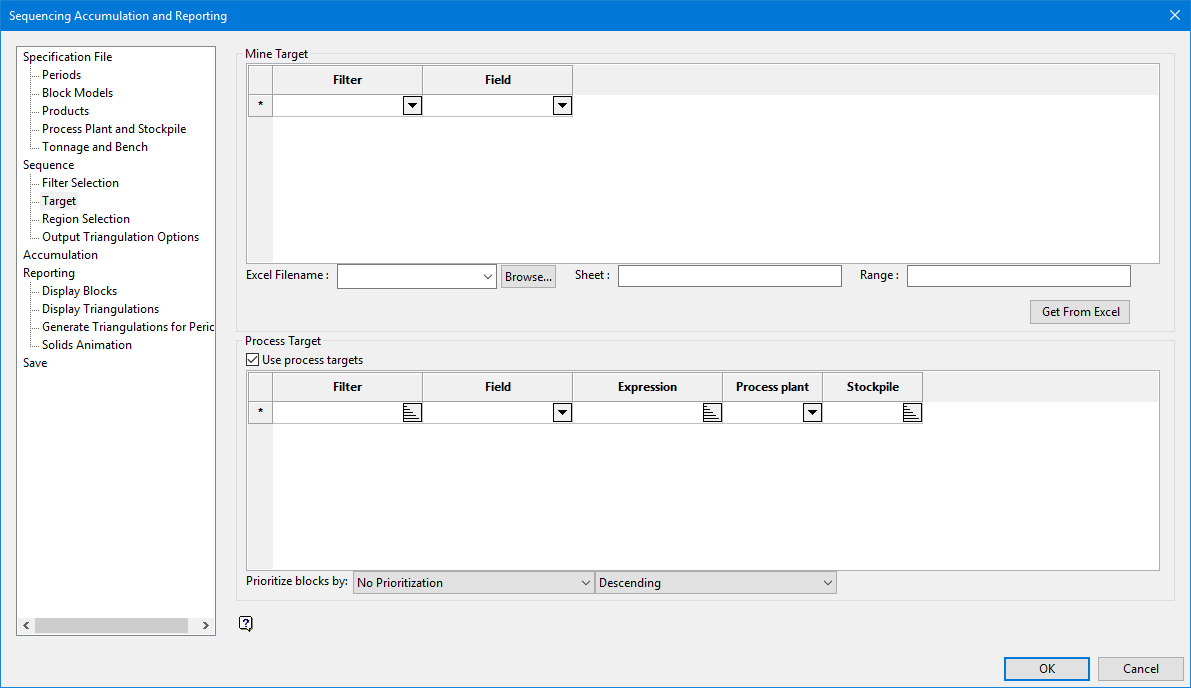Click the help question mark icon

tap(246, 624)
